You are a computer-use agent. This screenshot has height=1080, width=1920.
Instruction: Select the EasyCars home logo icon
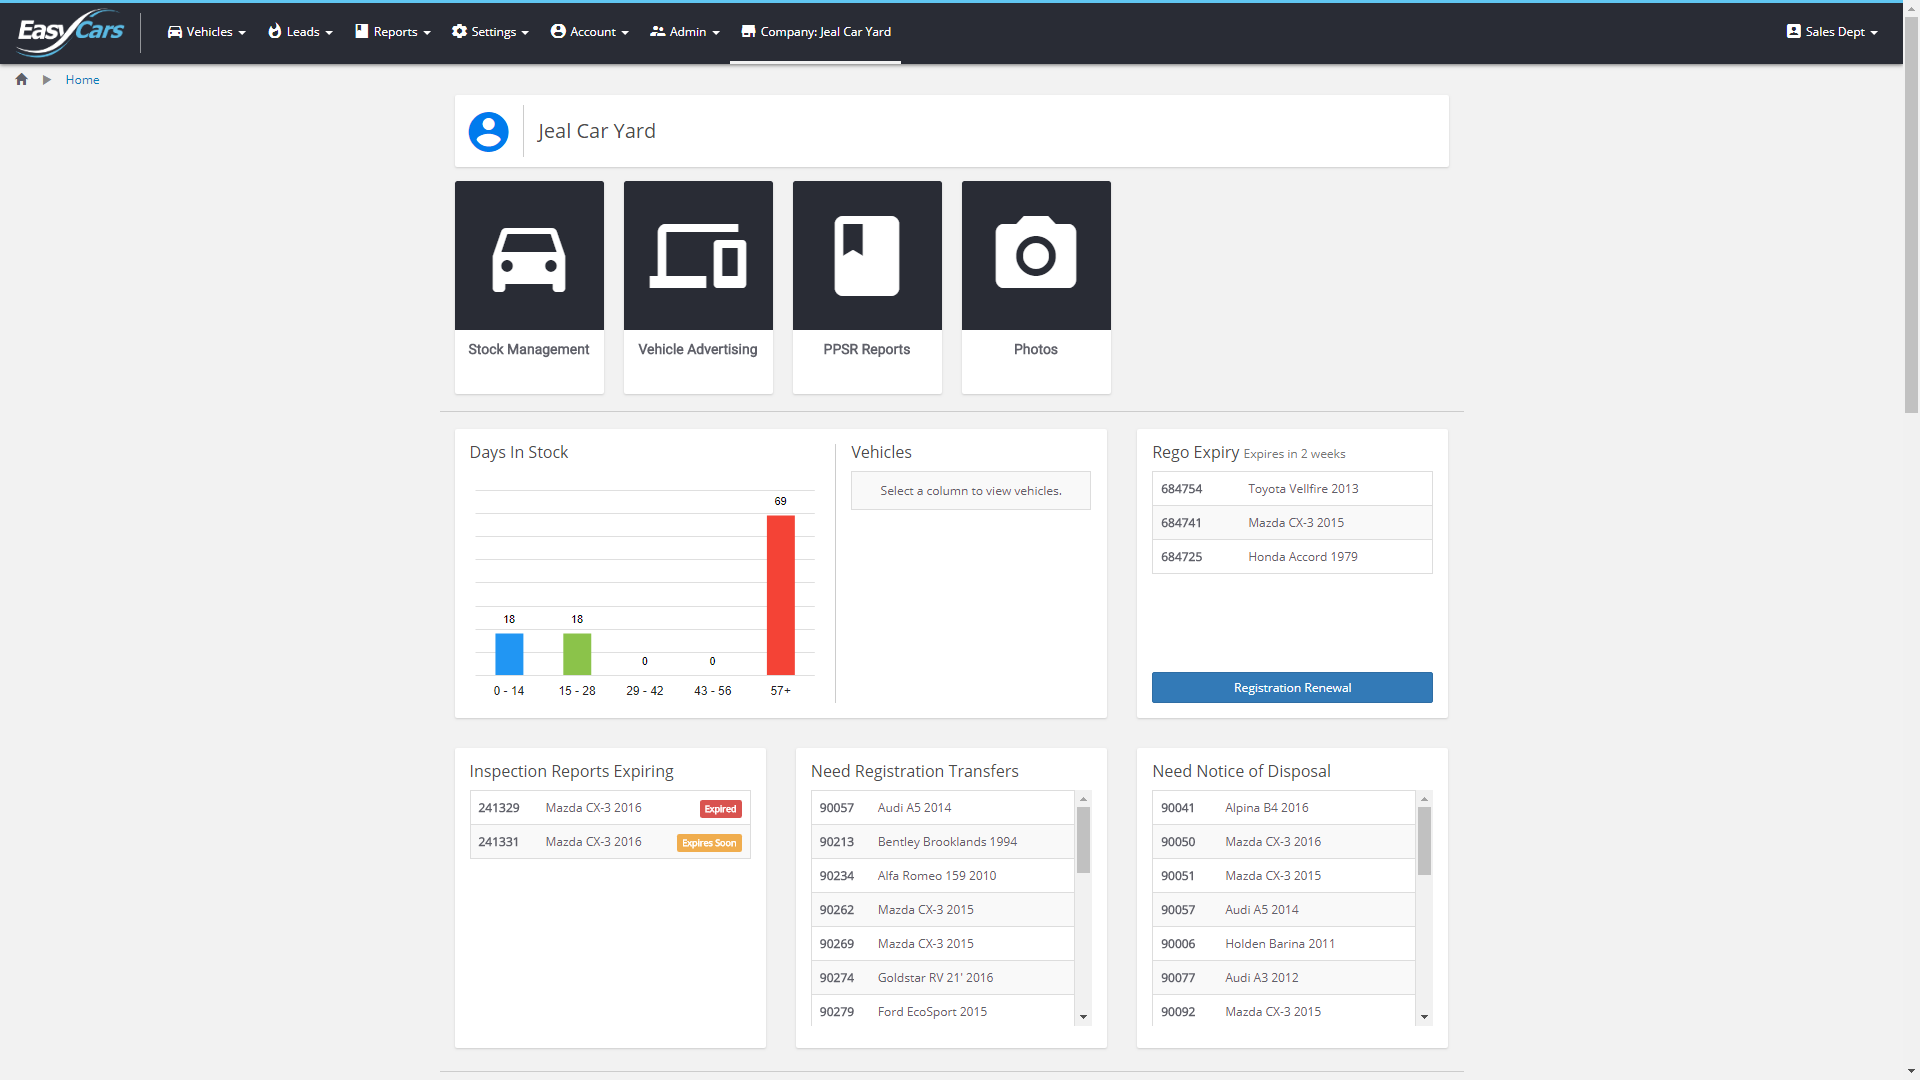click(70, 32)
